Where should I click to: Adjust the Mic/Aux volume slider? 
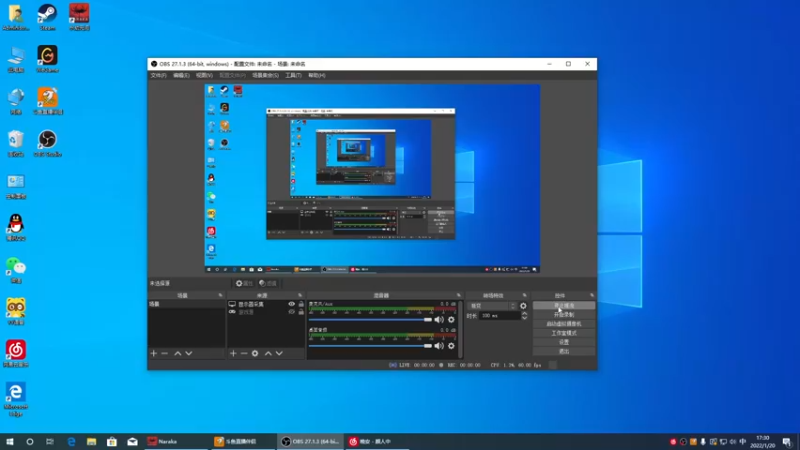click(x=370, y=319)
